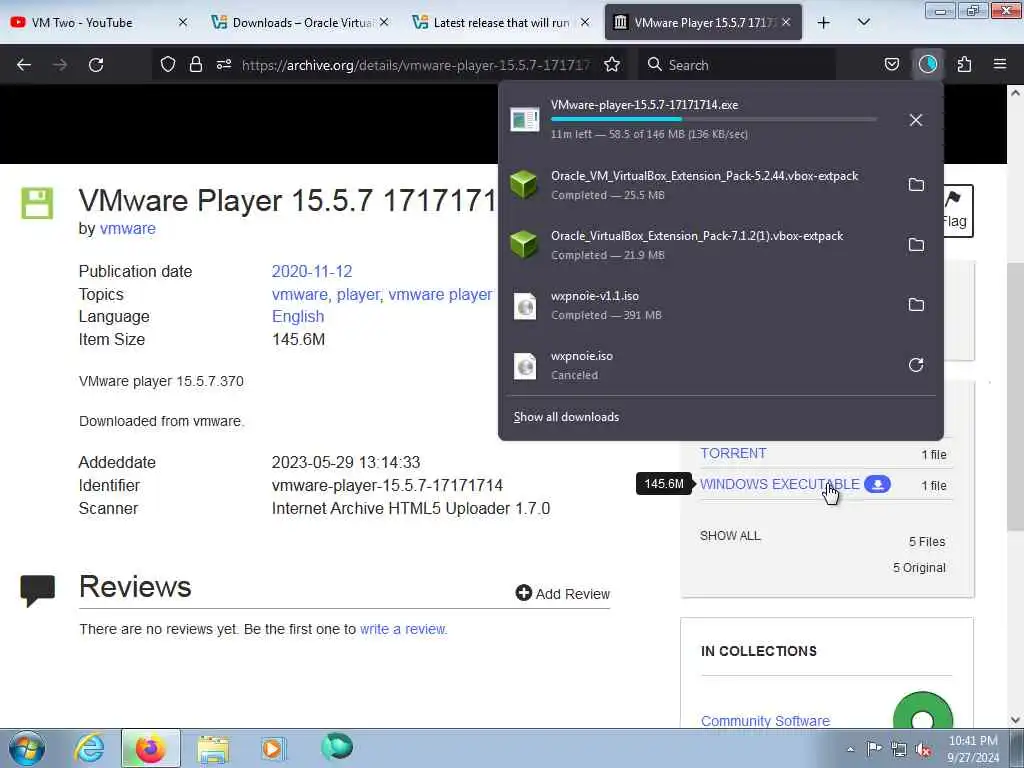Retry the canceled wxpnoie.iso download
This screenshot has width=1024, height=768.
point(916,365)
